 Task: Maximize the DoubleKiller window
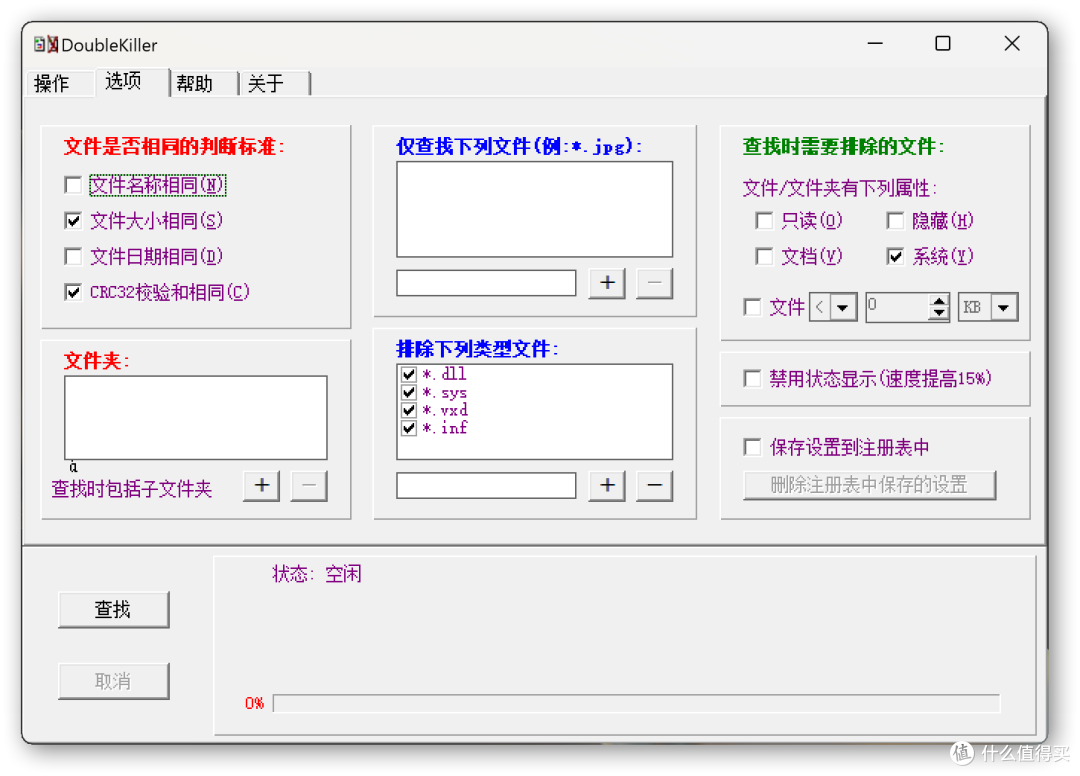[x=943, y=44]
